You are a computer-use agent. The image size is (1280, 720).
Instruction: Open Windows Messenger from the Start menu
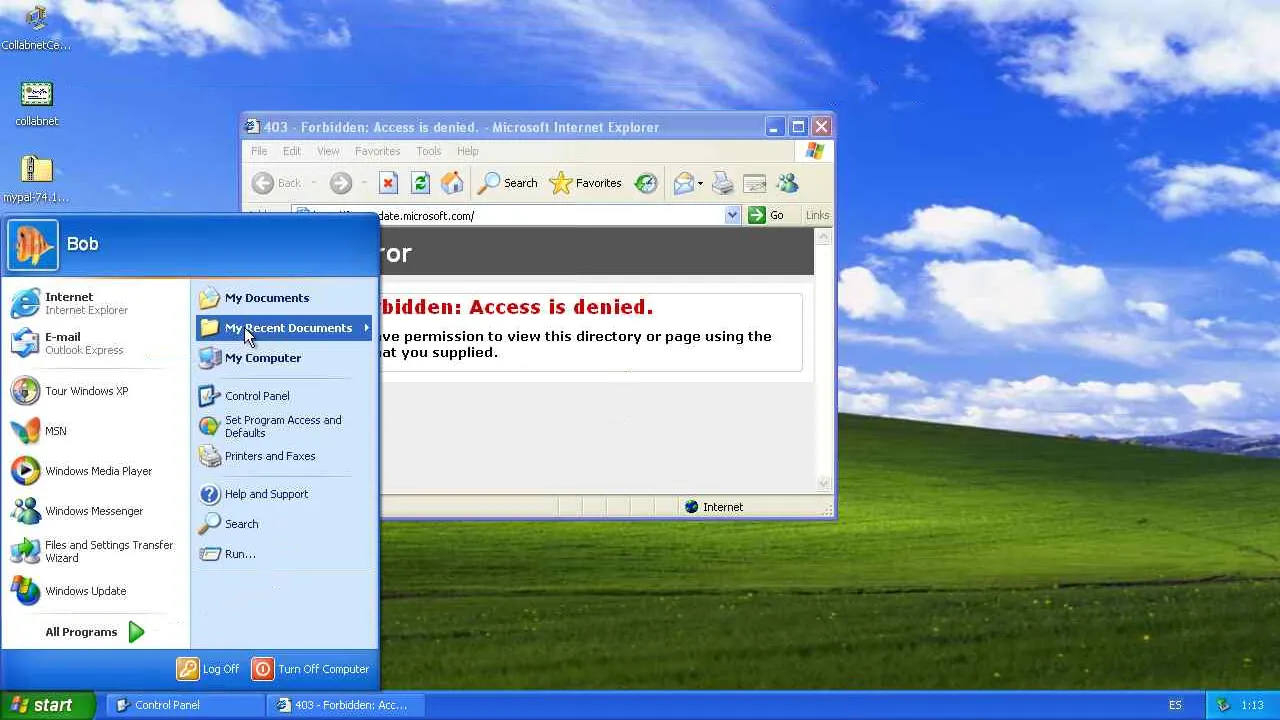click(x=96, y=511)
